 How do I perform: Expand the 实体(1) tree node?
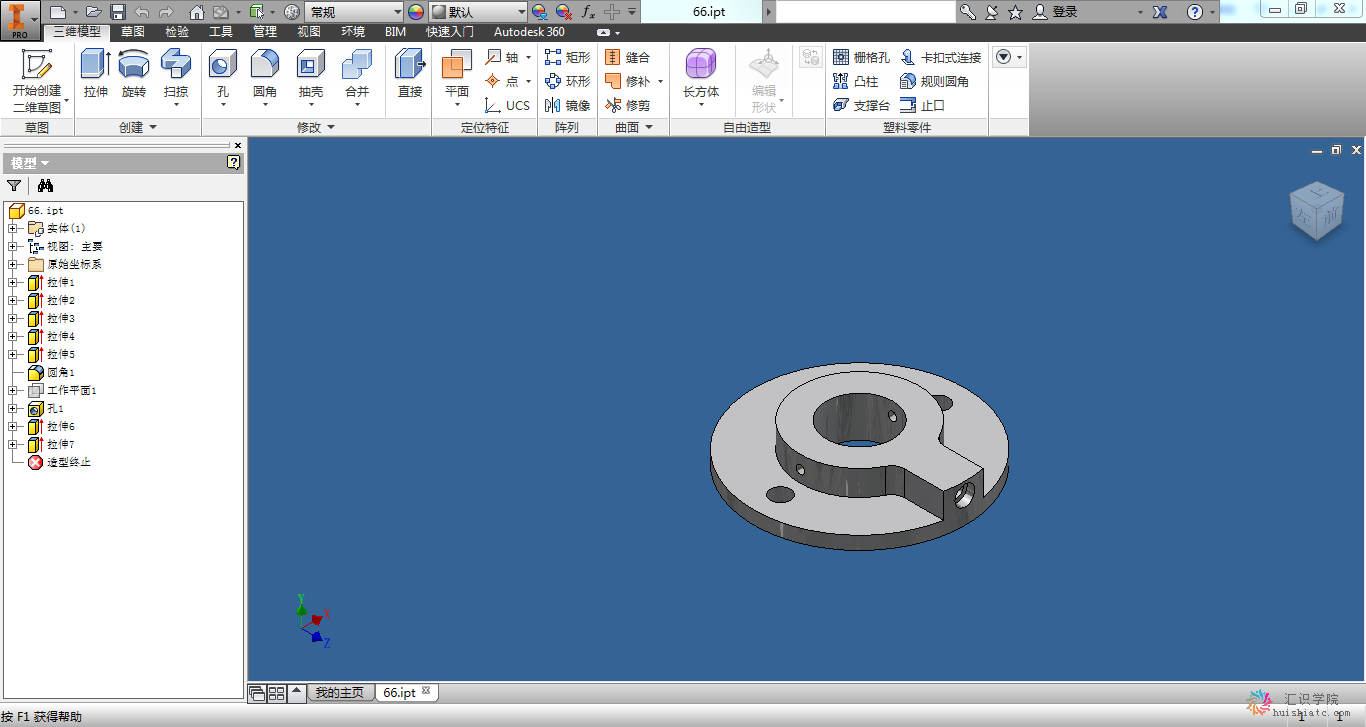tap(13, 228)
